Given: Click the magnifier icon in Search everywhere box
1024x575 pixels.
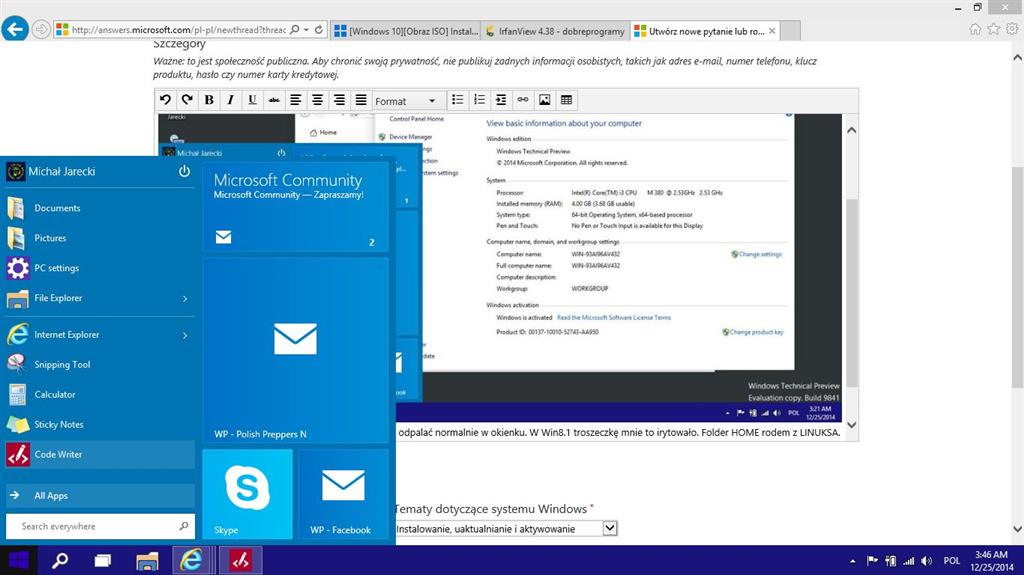Looking at the screenshot, I should click(184, 526).
